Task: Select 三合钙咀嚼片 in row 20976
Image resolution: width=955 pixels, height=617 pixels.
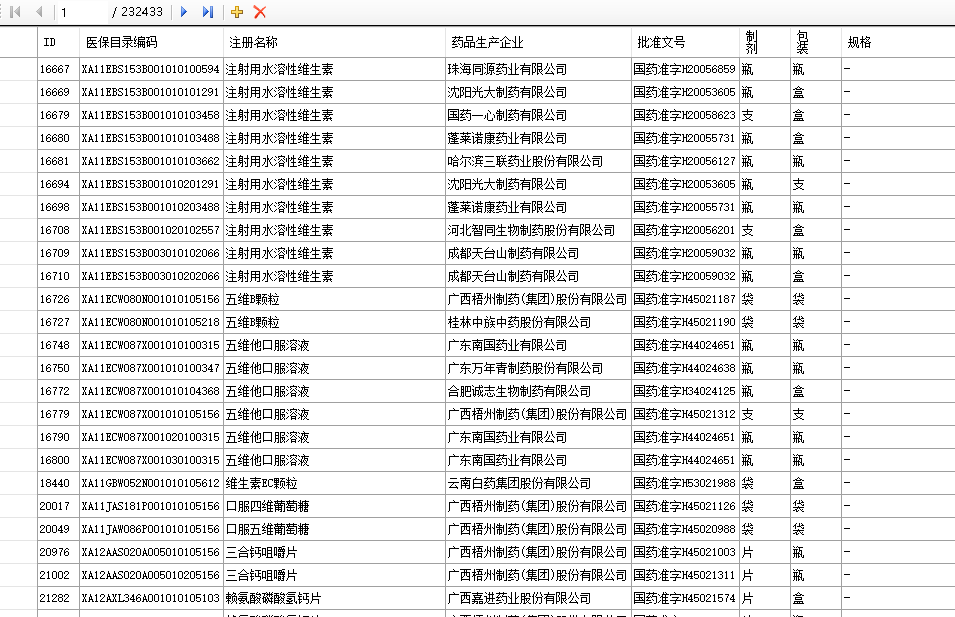Action: pyautogui.click(x=334, y=552)
